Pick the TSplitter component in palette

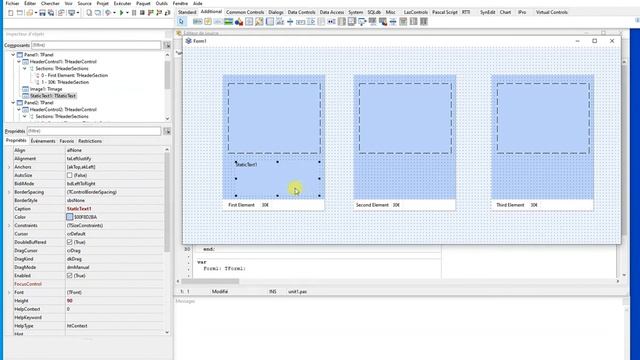pyautogui.click(x=290, y=21)
